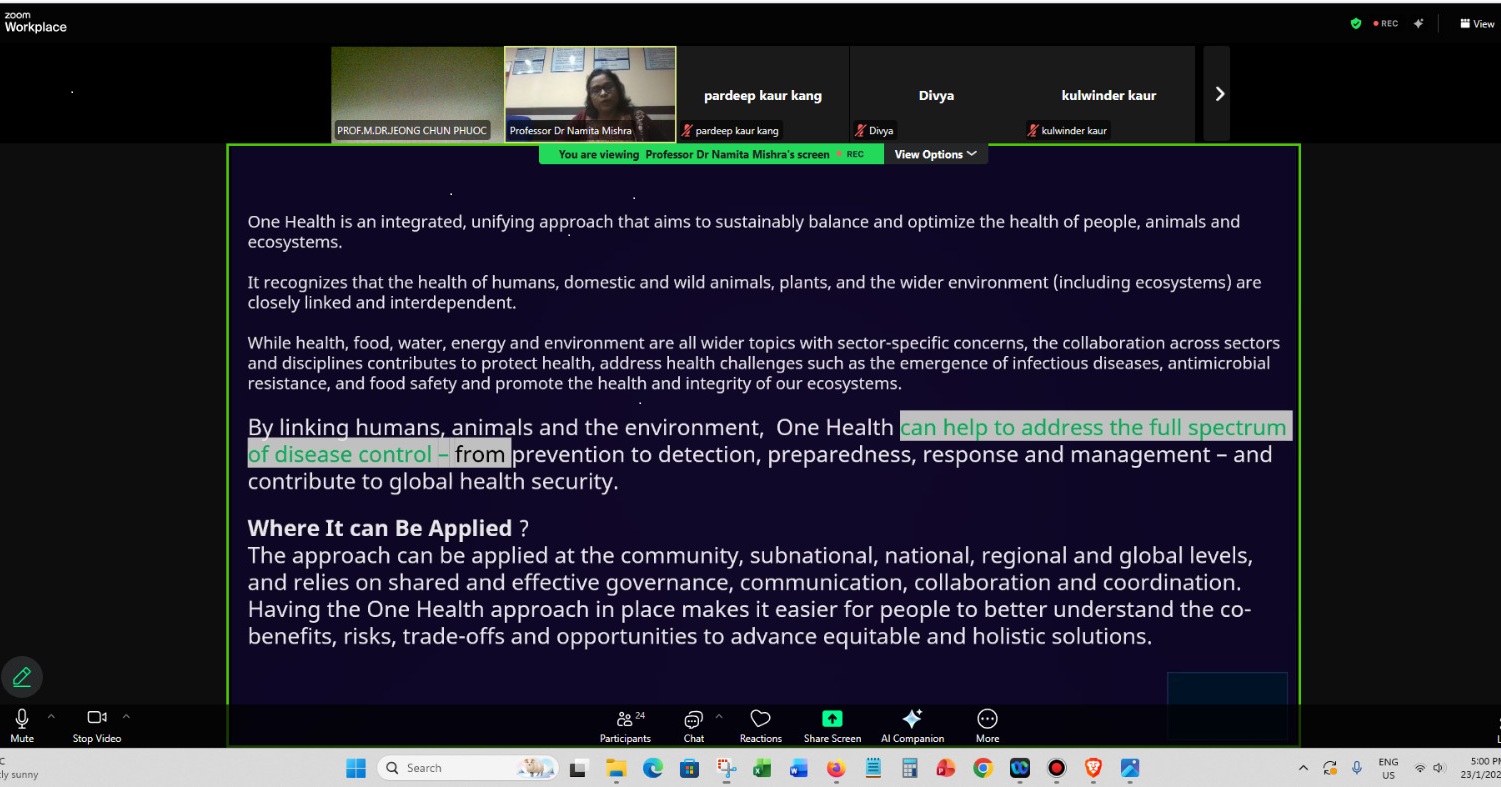Expand chat options arrow beside Chat
This screenshot has width=1501, height=787.
718,716
